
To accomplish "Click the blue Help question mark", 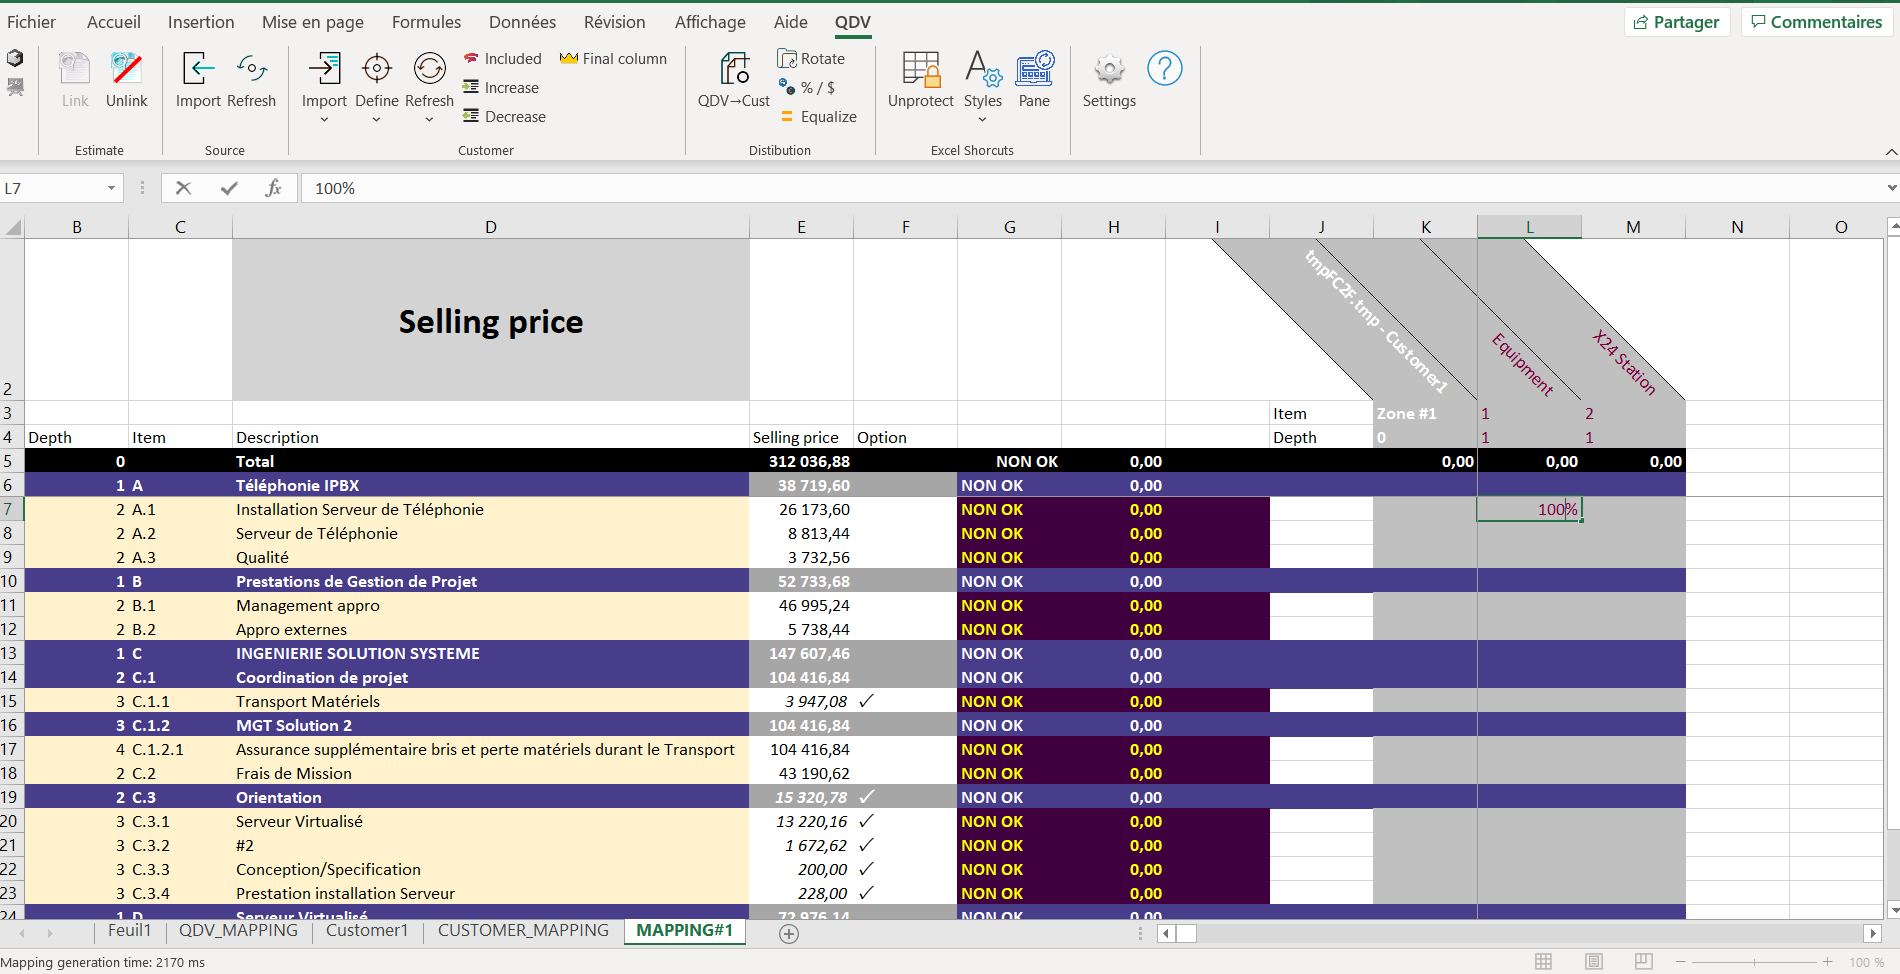I will coord(1164,69).
